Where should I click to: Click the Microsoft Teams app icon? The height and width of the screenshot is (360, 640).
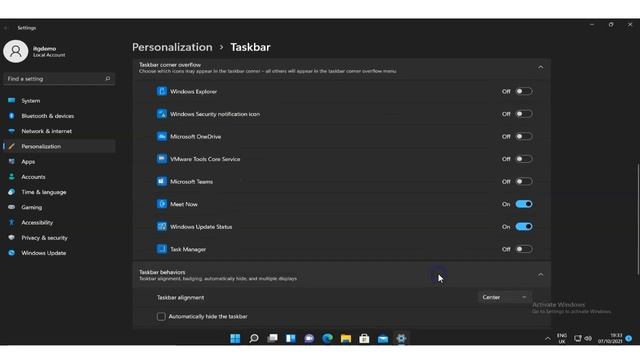pos(162,181)
